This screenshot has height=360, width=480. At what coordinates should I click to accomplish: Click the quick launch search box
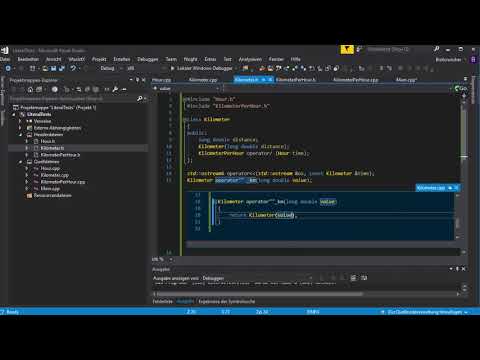coord(400,50)
